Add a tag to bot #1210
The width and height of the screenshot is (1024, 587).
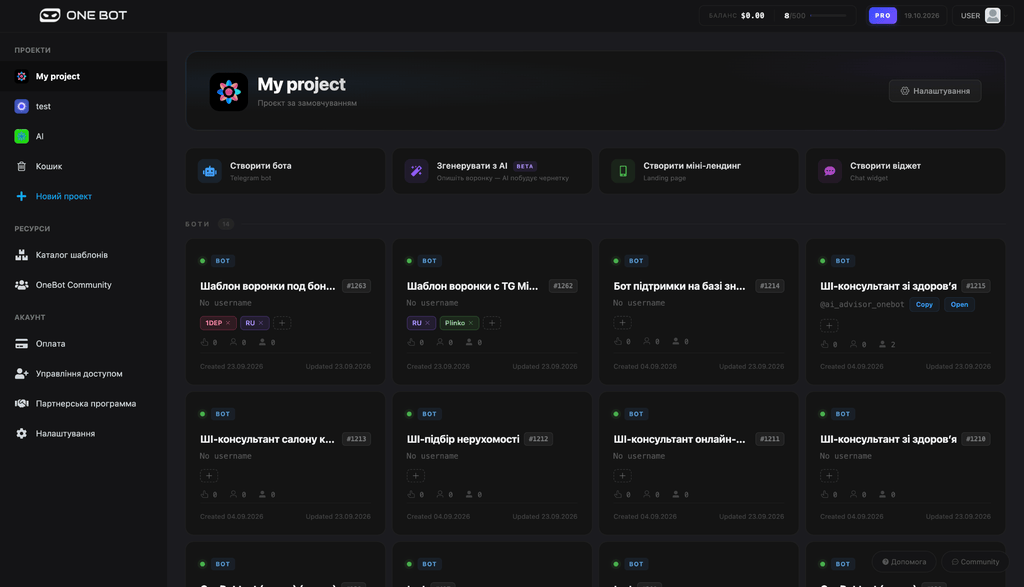pos(829,476)
